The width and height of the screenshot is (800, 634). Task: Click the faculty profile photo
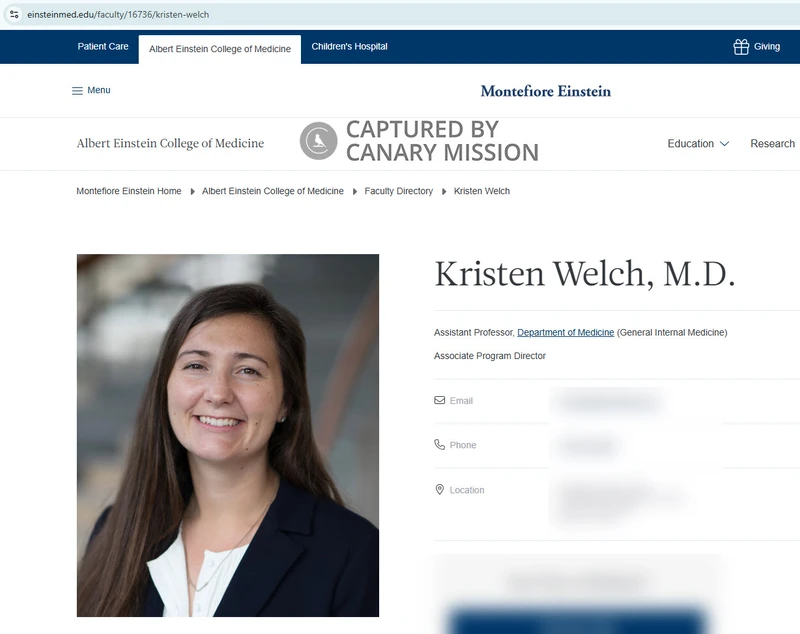(x=228, y=435)
